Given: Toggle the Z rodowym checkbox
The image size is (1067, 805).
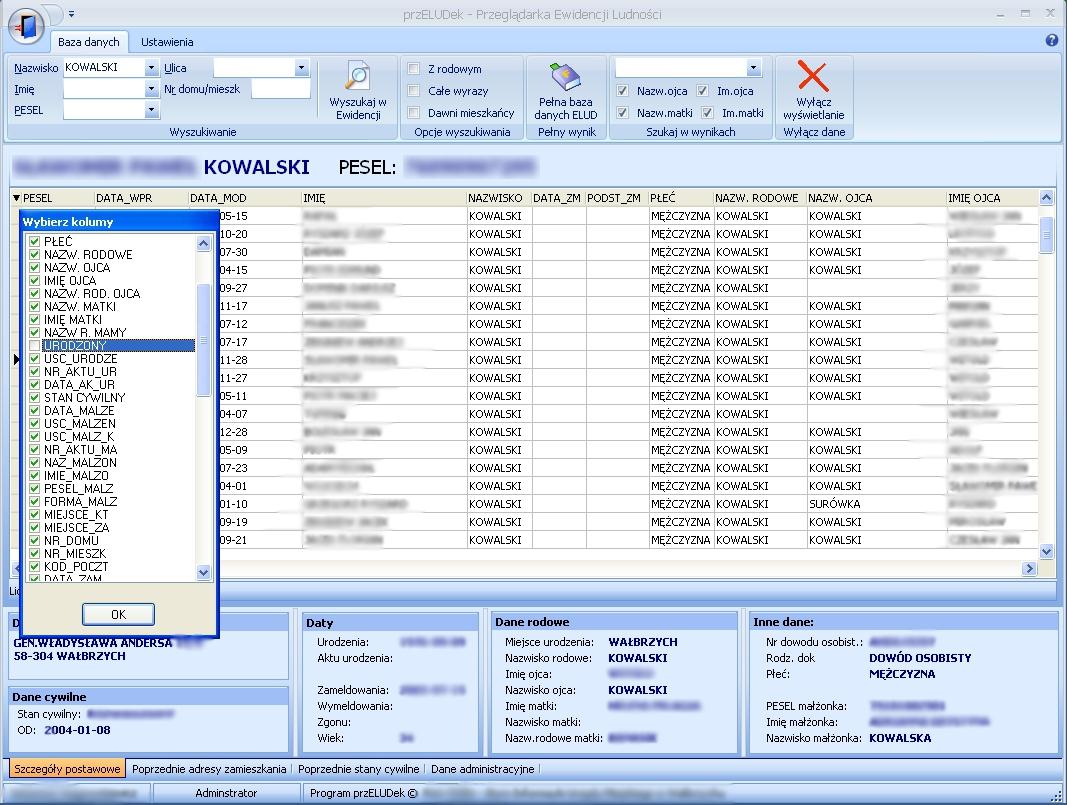Looking at the screenshot, I should (414, 69).
